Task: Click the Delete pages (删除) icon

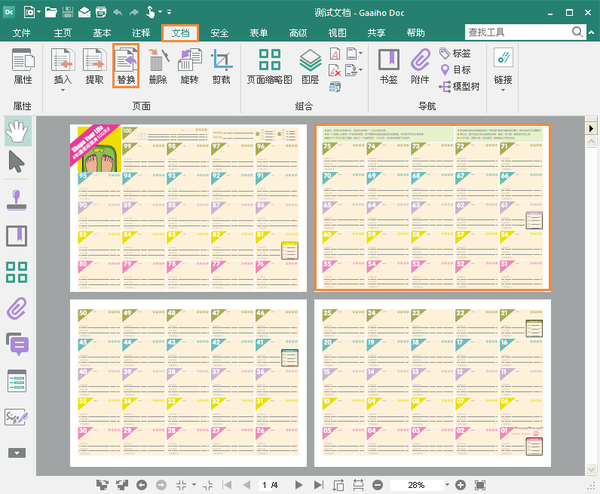Action: click(157, 66)
